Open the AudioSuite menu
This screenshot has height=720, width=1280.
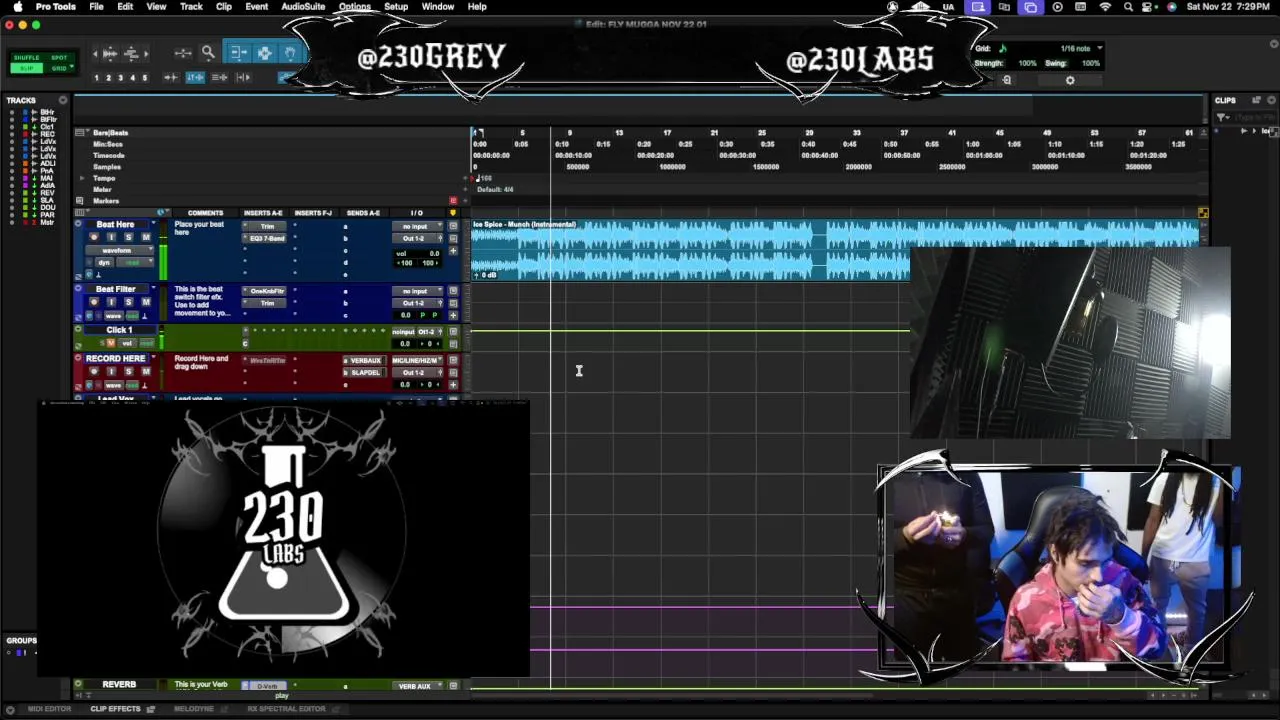[x=303, y=7]
